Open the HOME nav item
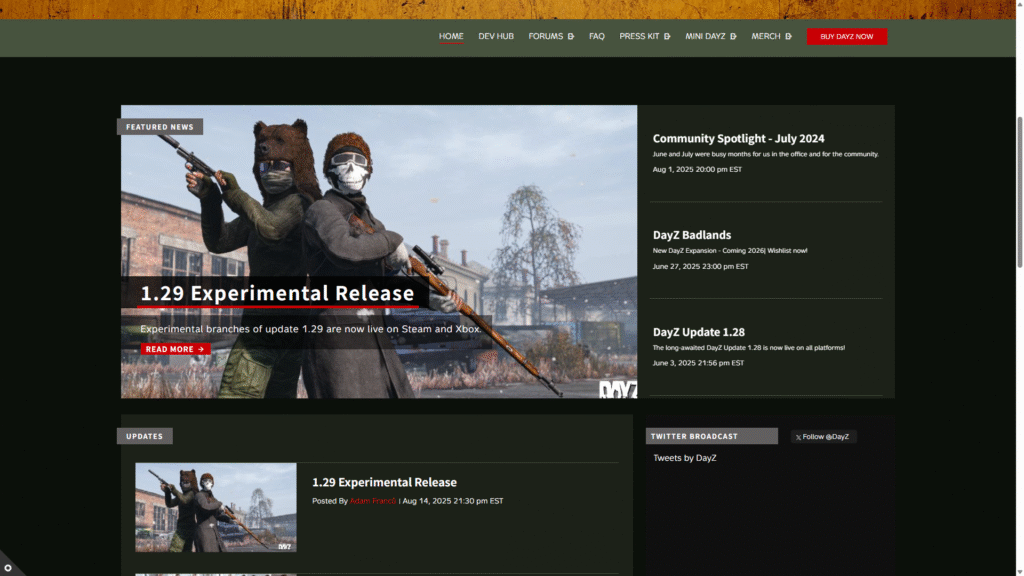 coord(451,37)
